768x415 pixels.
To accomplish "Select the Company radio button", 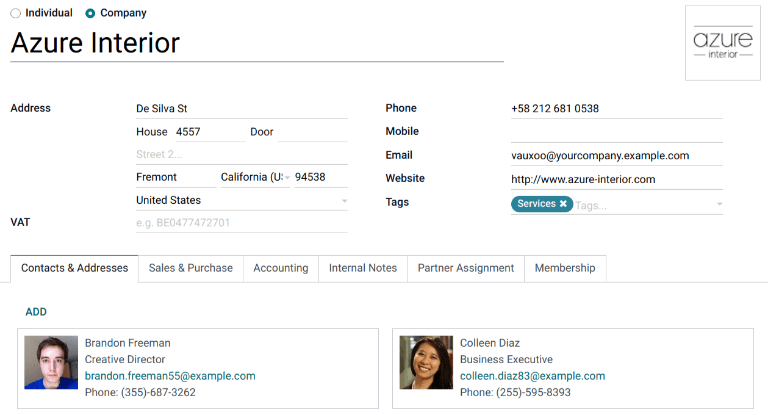I will tap(91, 13).
